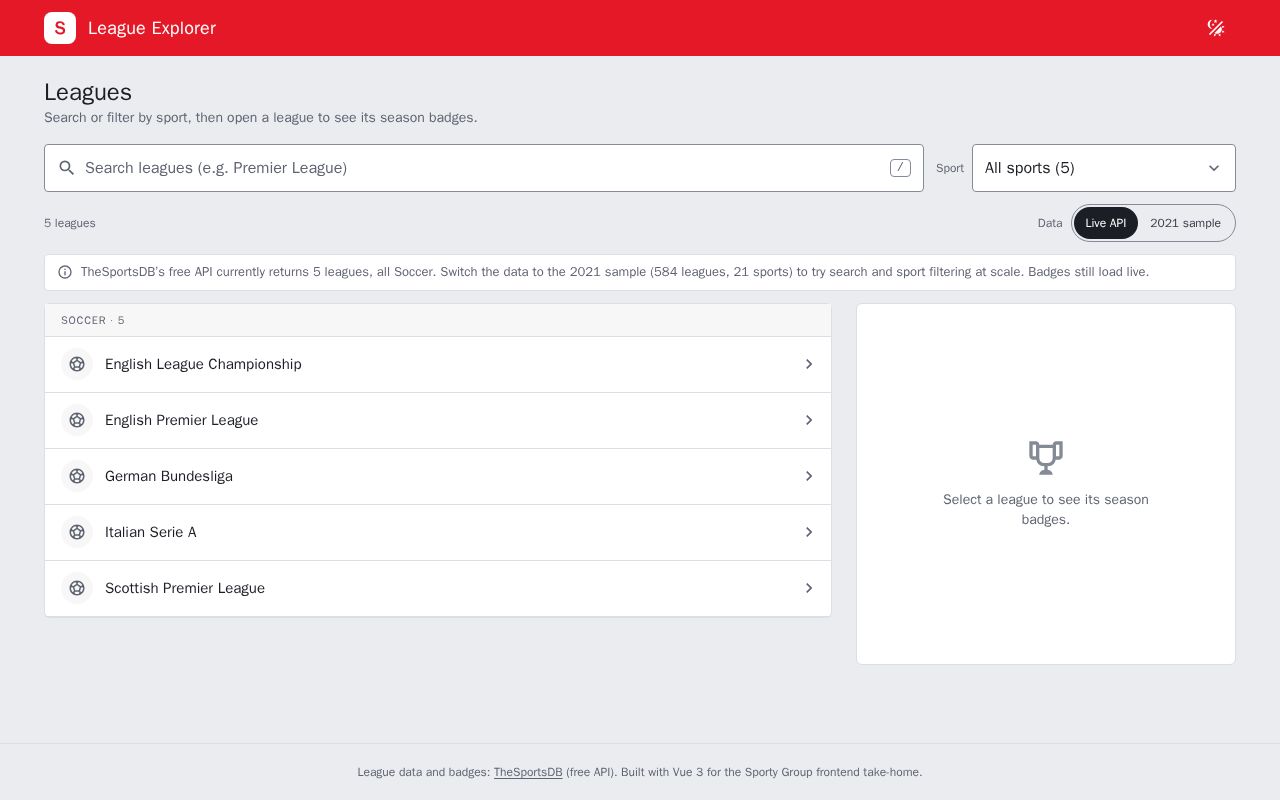Select the English League Championship name
Screen dimensions: 1280x800
click(203, 364)
